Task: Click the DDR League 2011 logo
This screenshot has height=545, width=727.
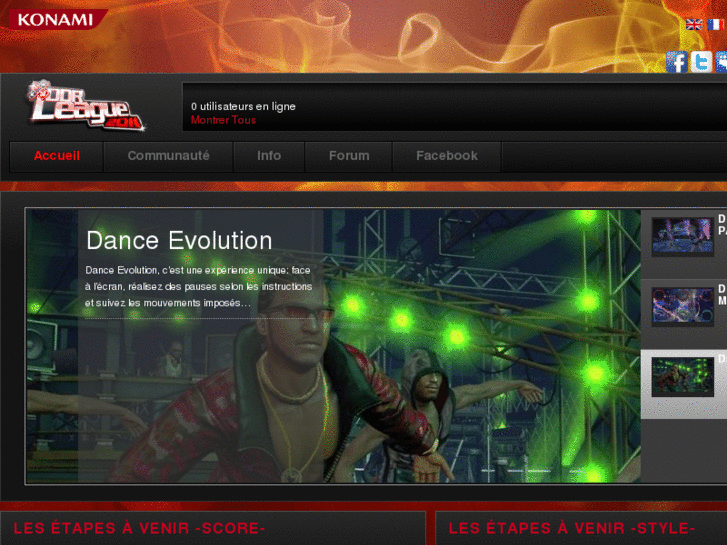Action: click(86, 105)
